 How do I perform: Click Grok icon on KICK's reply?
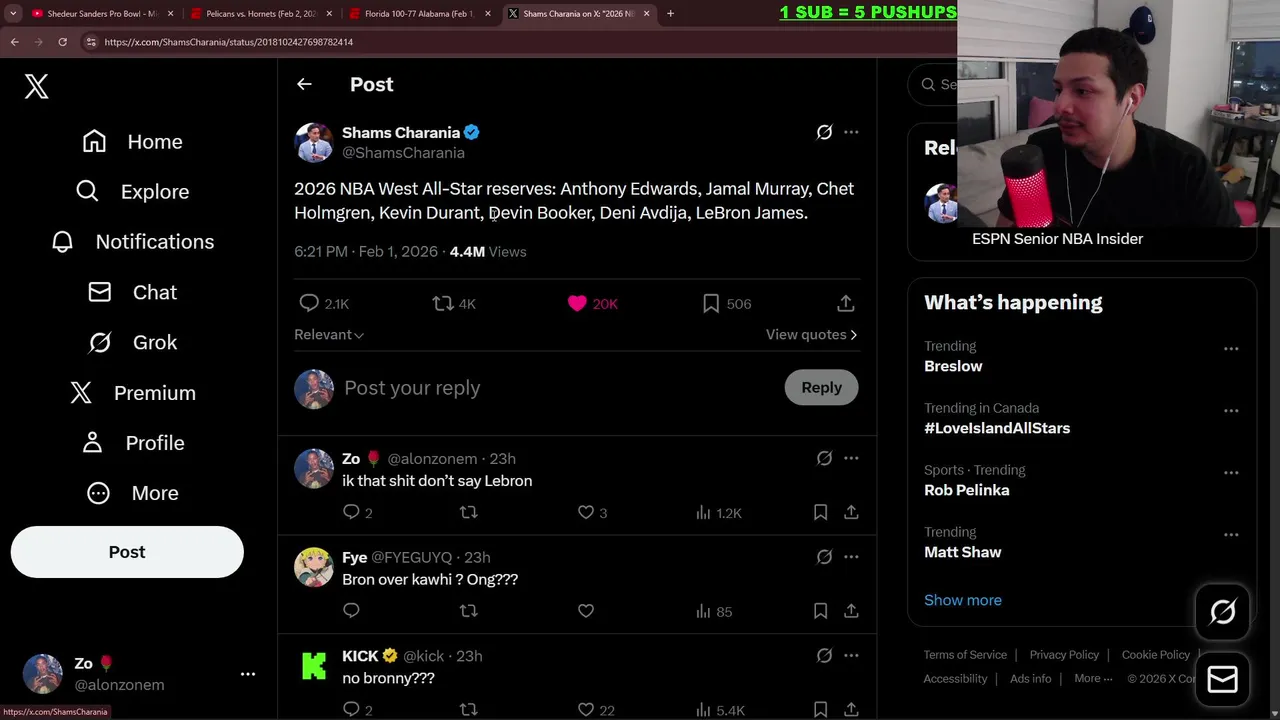point(824,656)
